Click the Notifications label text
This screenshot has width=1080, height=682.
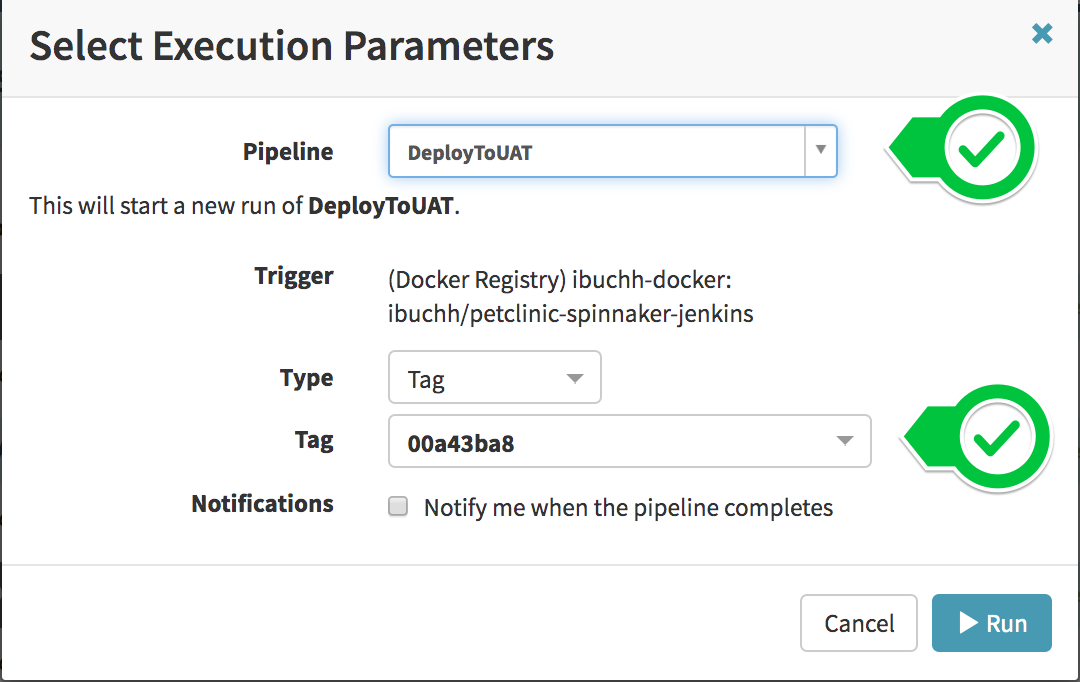coord(262,504)
